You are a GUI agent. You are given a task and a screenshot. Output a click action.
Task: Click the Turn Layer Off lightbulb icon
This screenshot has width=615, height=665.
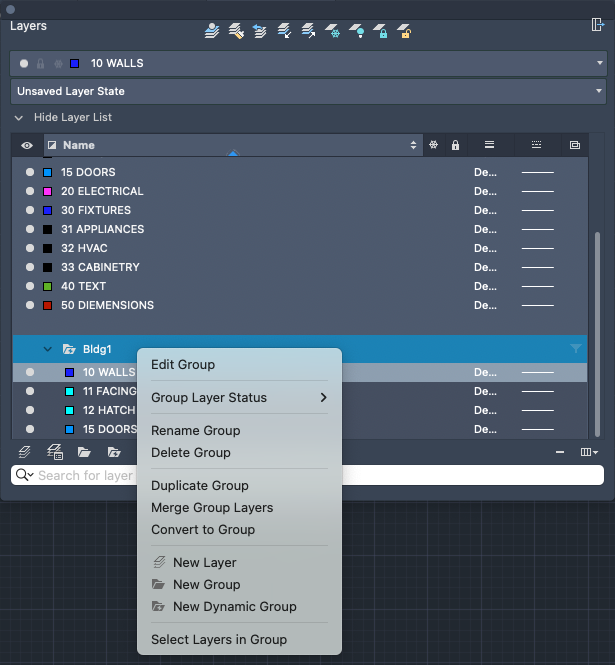[357, 31]
